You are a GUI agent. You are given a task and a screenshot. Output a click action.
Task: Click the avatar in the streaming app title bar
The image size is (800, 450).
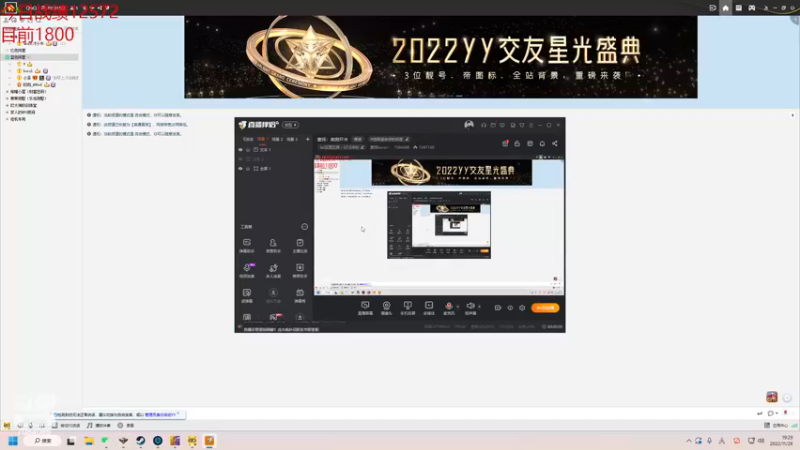pyautogui.click(x=468, y=124)
